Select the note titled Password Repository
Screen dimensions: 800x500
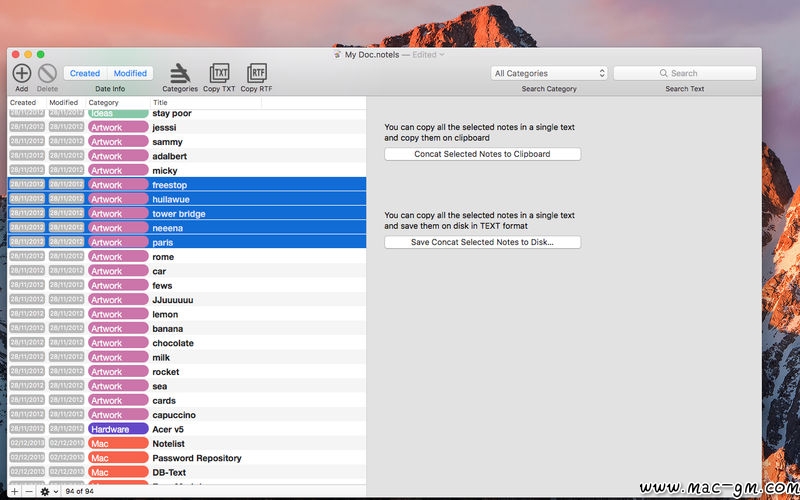point(187,458)
